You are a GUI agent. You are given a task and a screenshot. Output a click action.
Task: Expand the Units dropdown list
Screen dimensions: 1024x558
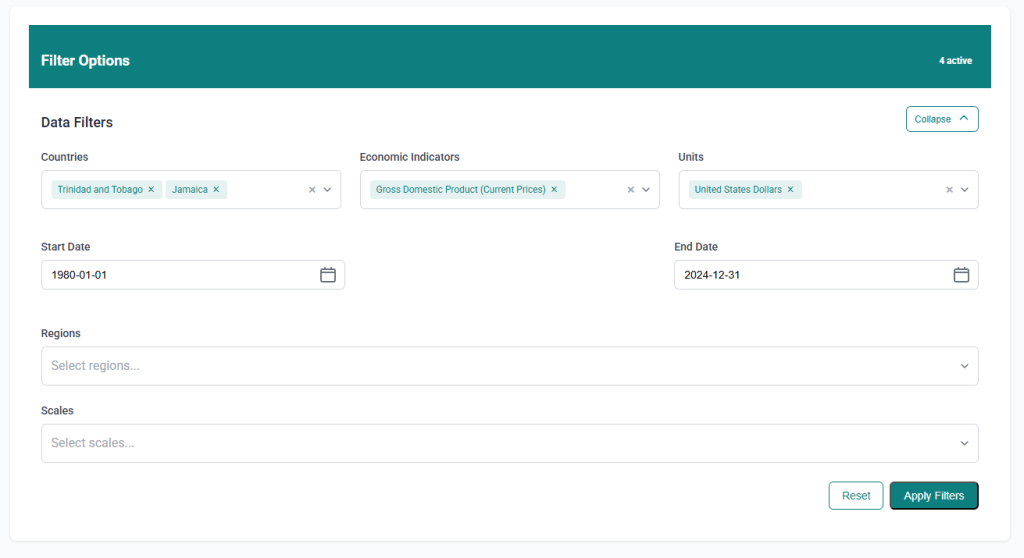[x=965, y=189]
